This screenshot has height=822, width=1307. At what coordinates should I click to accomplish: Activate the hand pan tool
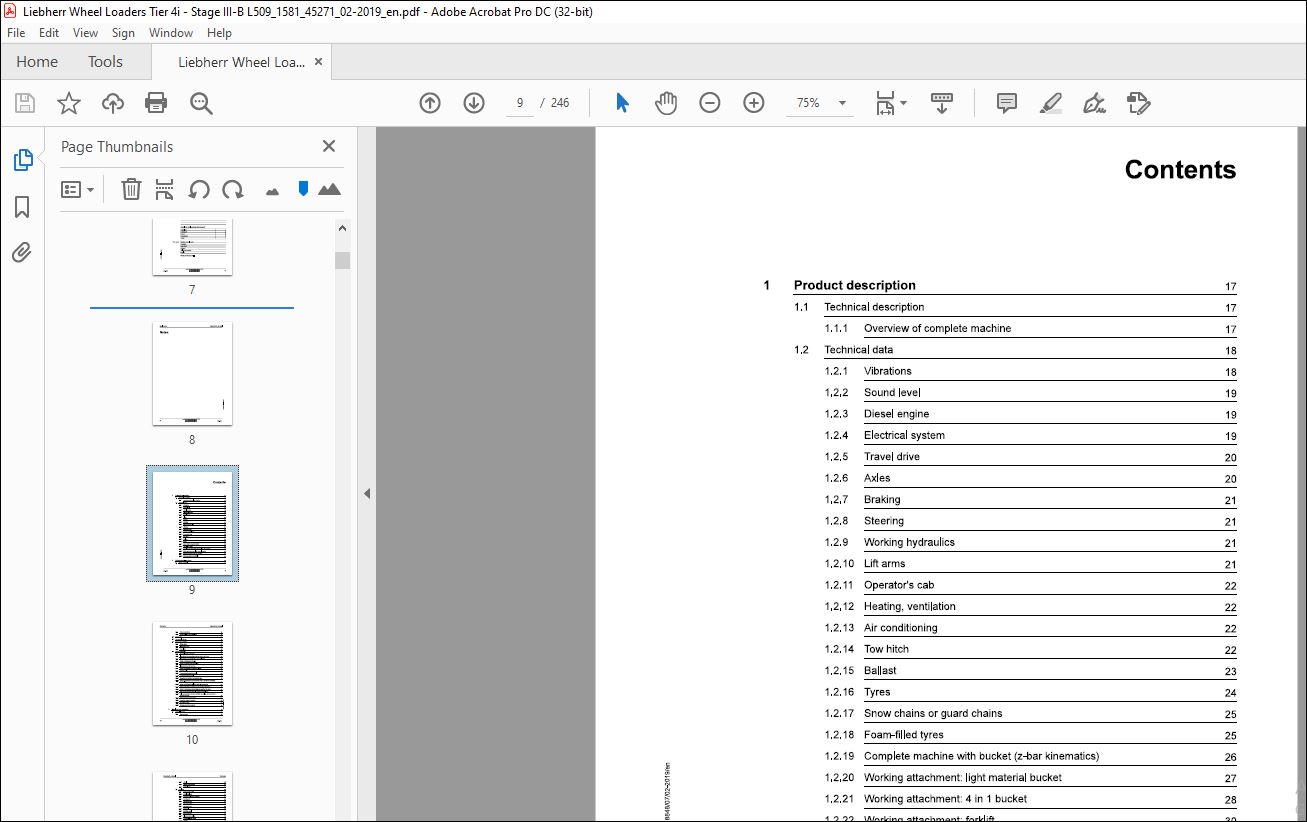(x=666, y=103)
